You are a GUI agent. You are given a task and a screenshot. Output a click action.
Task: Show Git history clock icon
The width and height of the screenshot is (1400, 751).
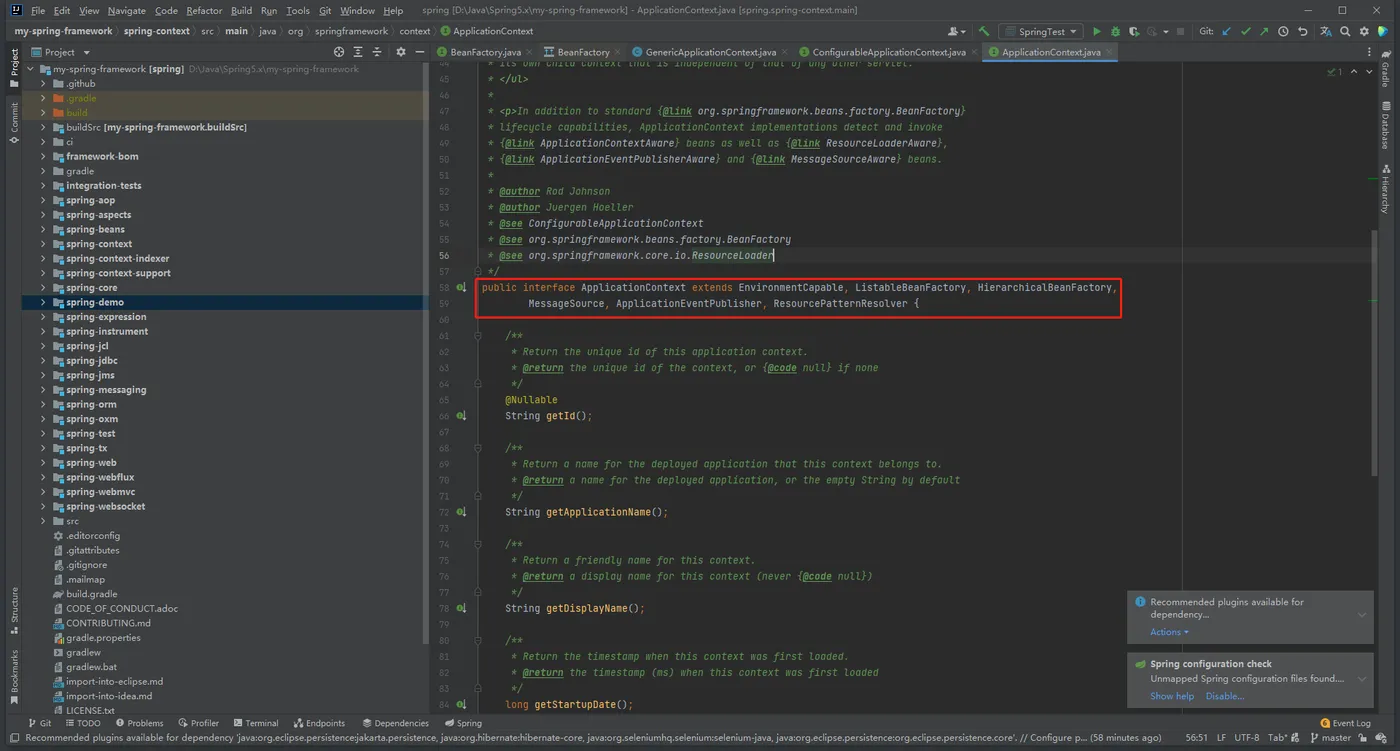pyautogui.click(x=1283, y=32)
